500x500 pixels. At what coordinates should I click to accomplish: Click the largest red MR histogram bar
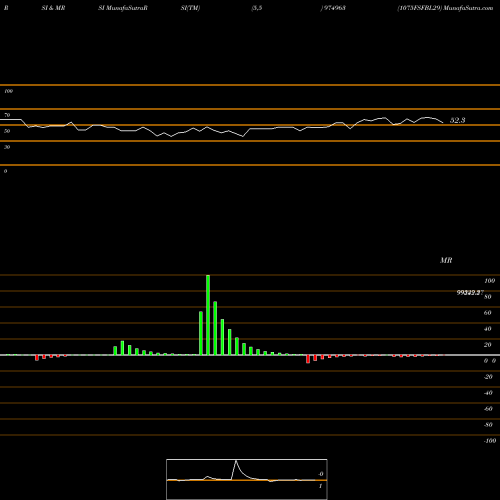[308, 359]
